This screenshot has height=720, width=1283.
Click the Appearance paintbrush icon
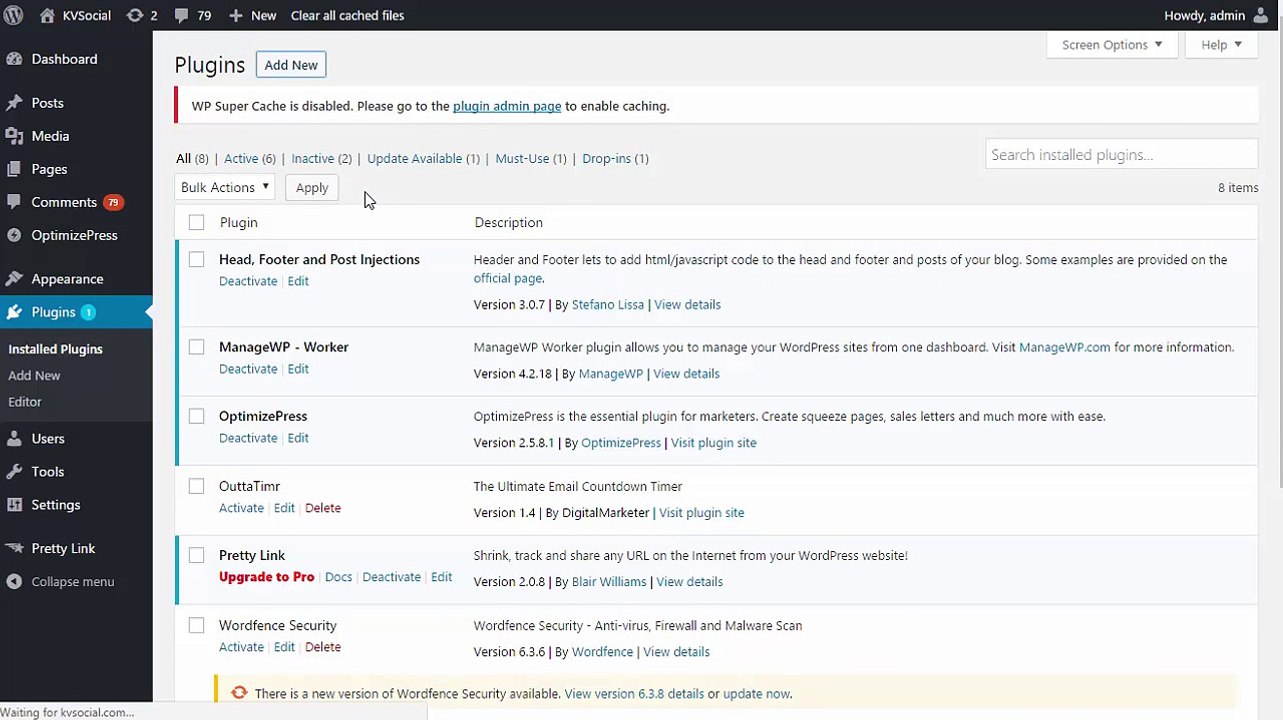14,279
